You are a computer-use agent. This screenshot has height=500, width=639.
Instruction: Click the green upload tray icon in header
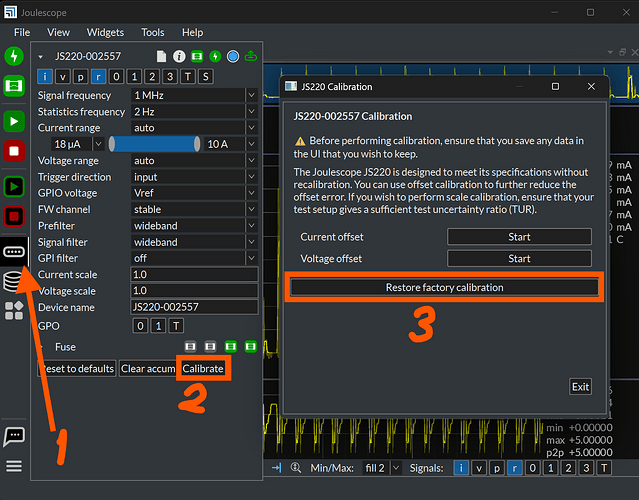pyautogui.click(x=251, y=56)
